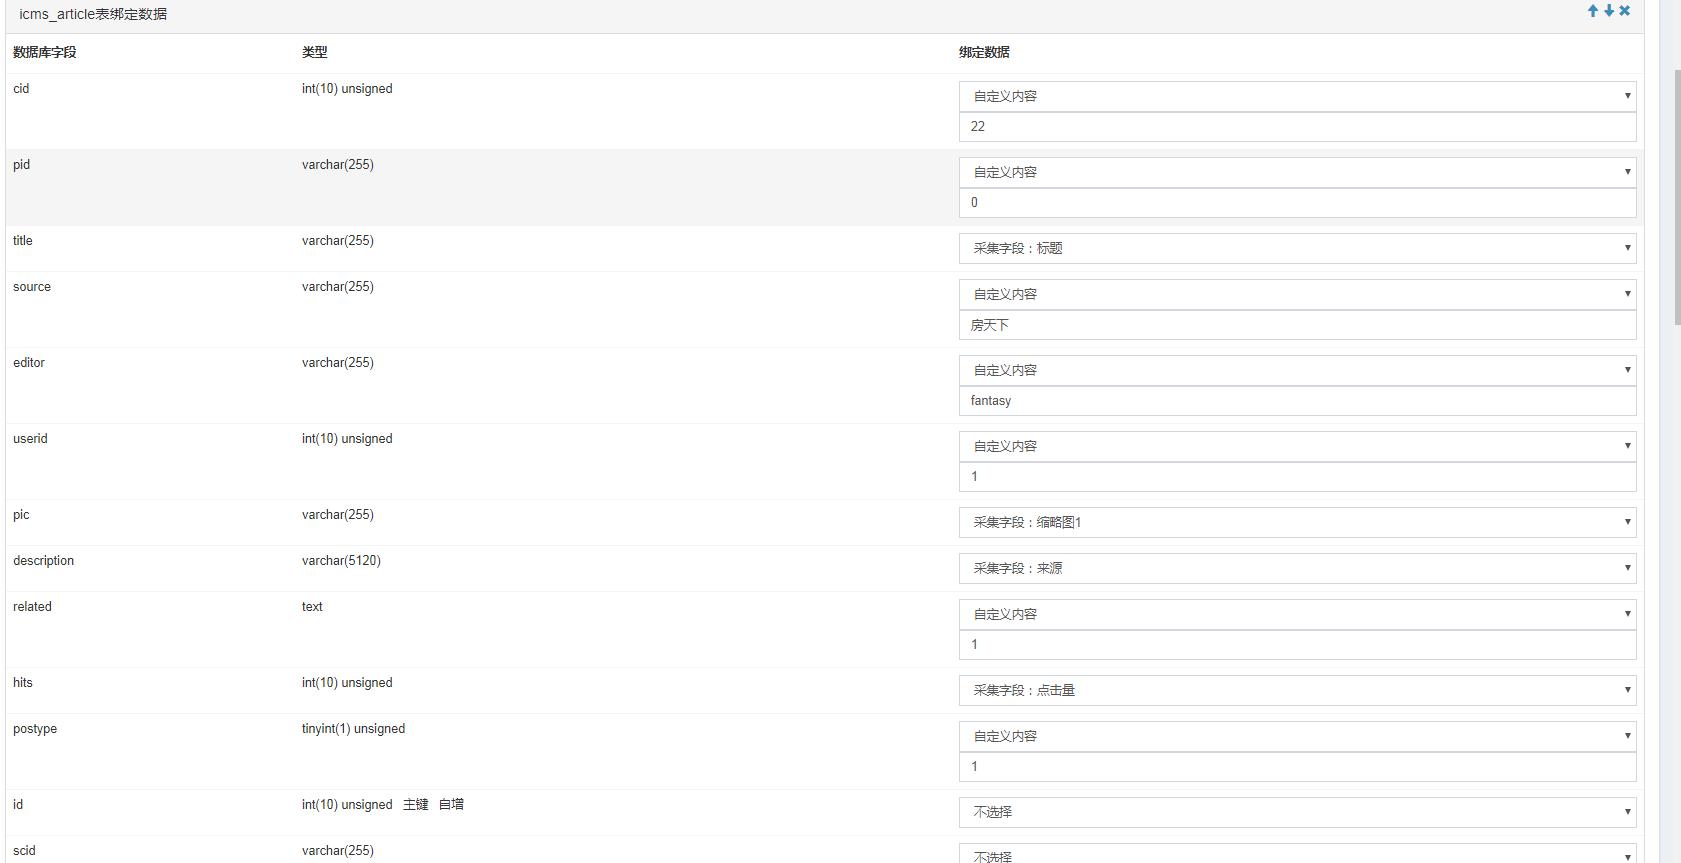Edit the source value field 房天下

point(1297,325)
